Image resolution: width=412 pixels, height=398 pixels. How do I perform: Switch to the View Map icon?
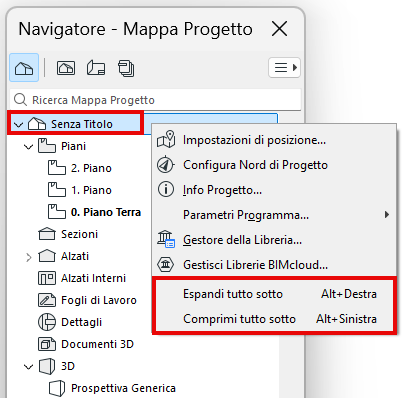click(66, 68)
